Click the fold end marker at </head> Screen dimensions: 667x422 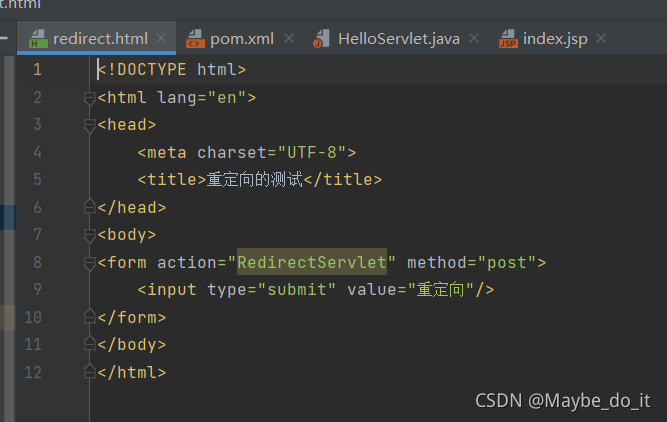pos(89,206)
